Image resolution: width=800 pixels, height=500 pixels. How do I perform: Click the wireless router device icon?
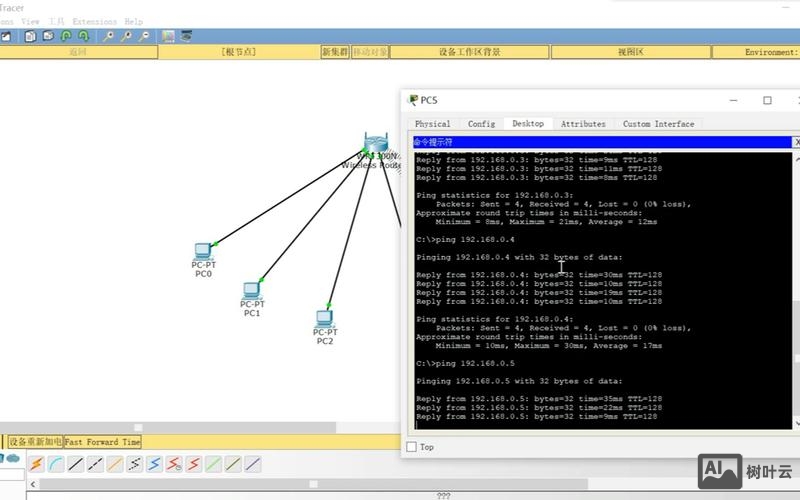pyautogui.click(x=375, y=142)
